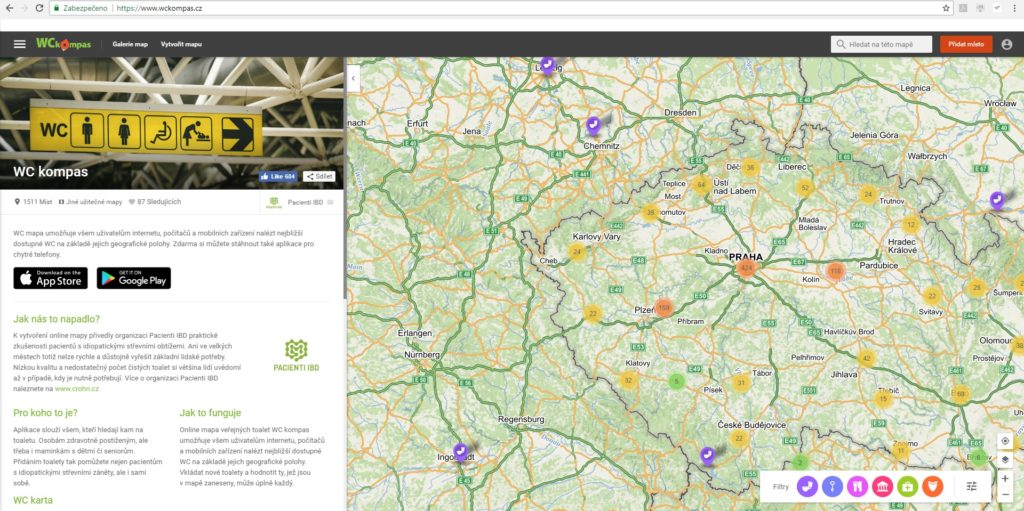Open the cluster of 11 at Znojmo
This screenshot has width=1024, height=511.
click(900, 451)
